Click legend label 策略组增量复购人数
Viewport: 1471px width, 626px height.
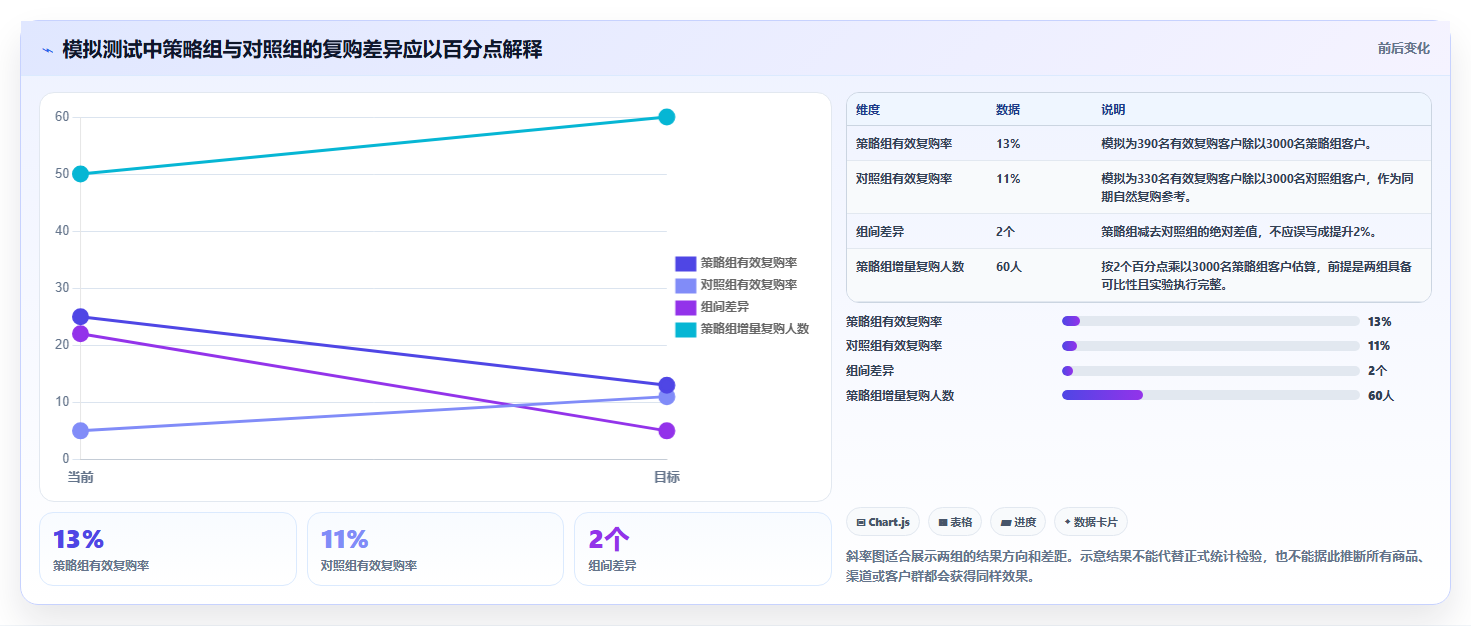[x=755, y=329]
